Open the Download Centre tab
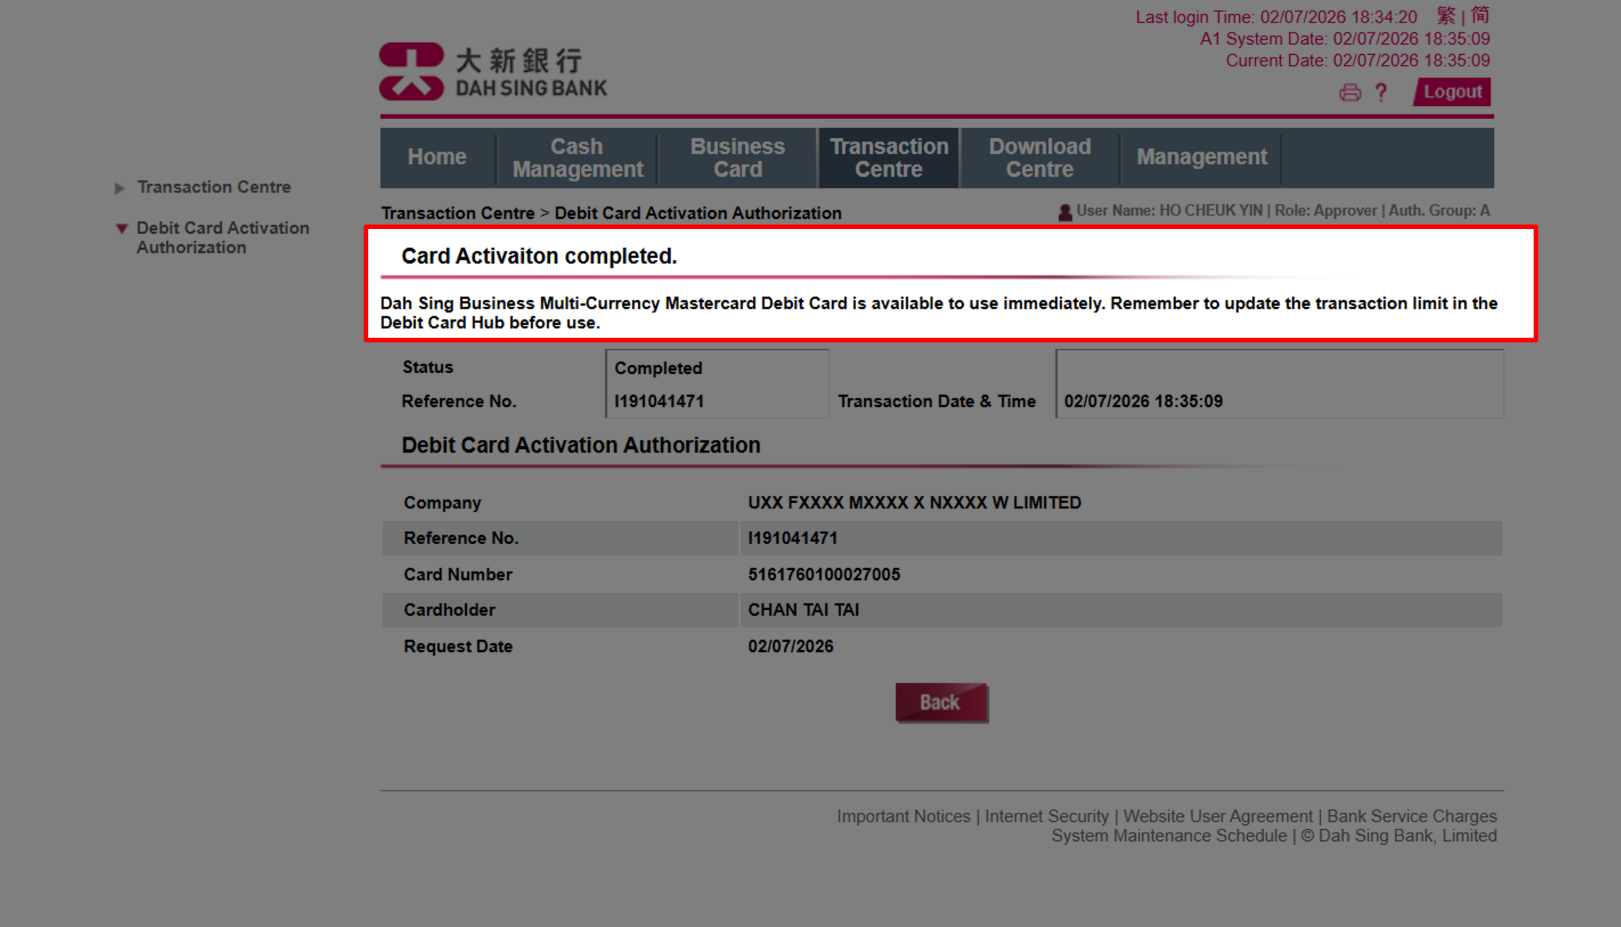 click(1039, 157)
